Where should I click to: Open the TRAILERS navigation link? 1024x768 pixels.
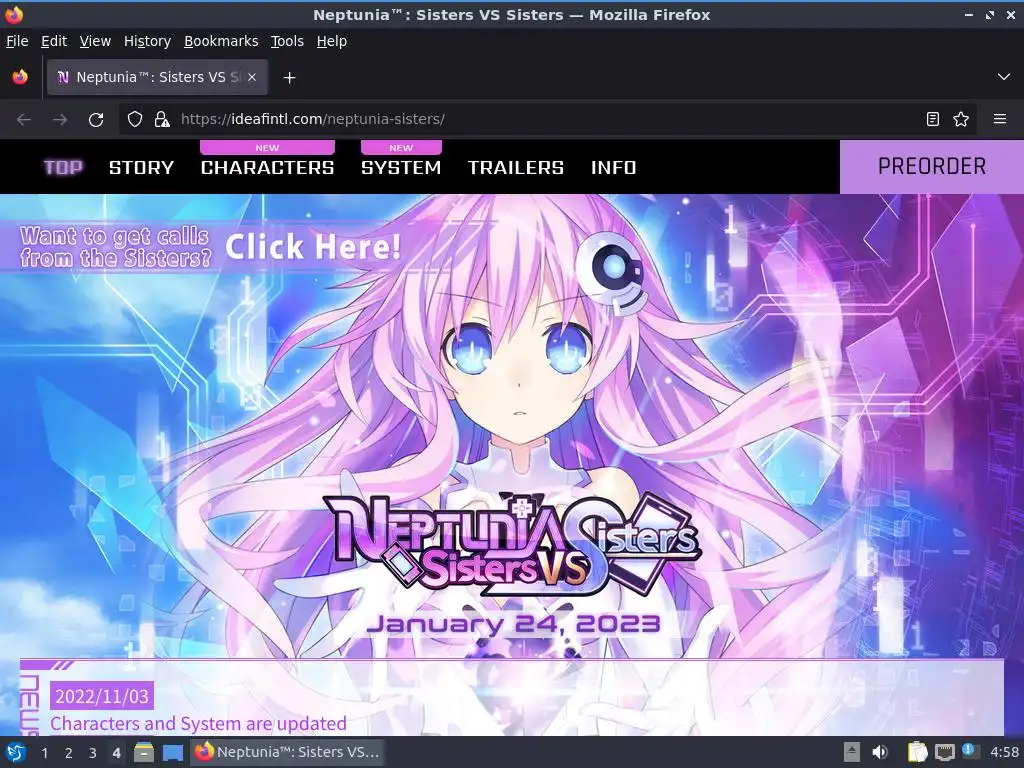pyautogui.click(x=516, y=168)
